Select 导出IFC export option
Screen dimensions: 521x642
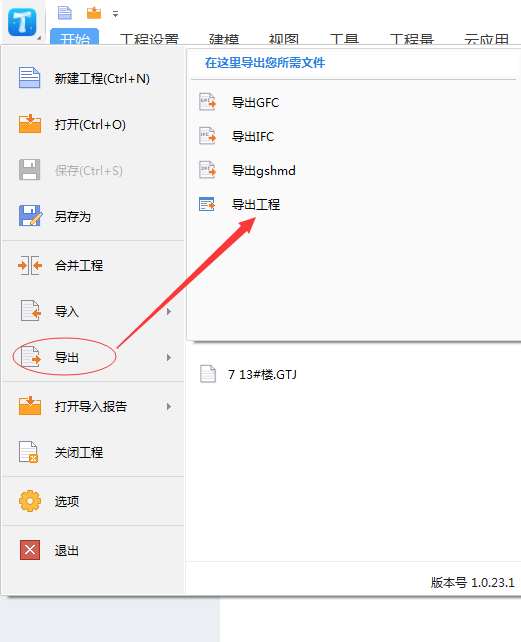[253, 136]
